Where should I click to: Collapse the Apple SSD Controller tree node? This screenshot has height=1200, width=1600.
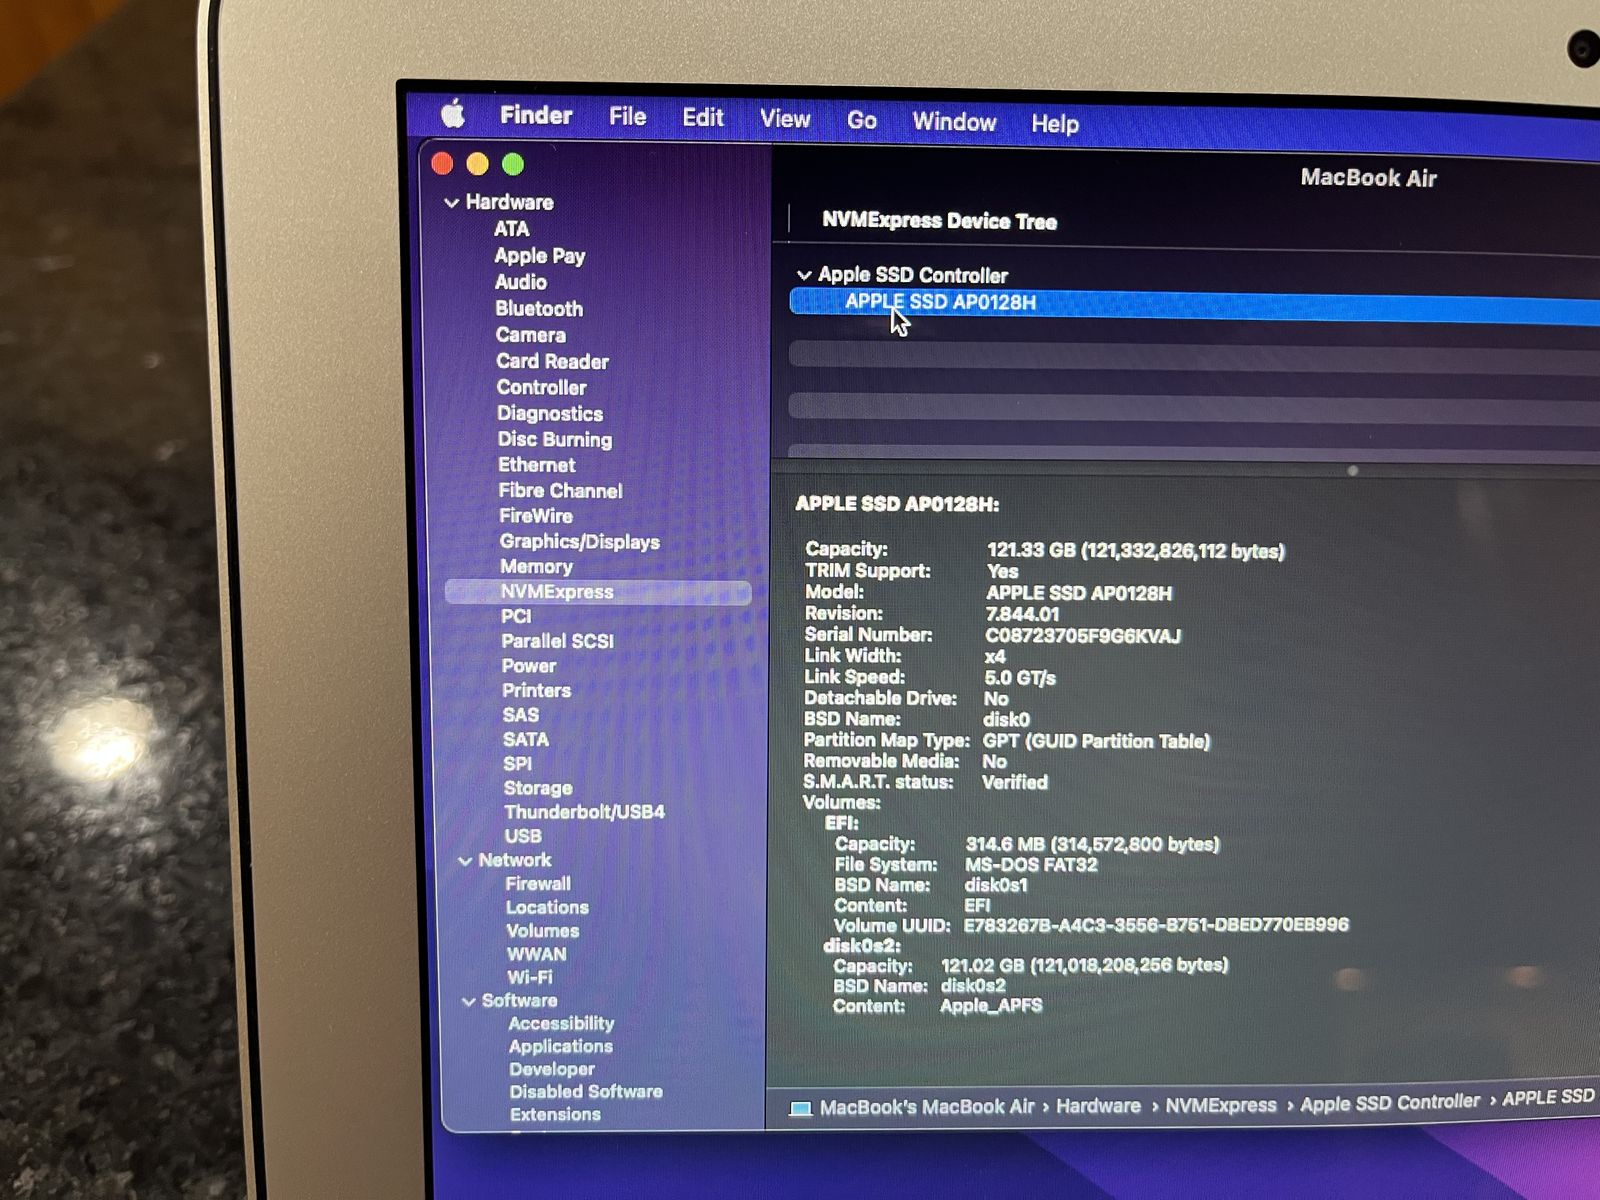point(804,275)
